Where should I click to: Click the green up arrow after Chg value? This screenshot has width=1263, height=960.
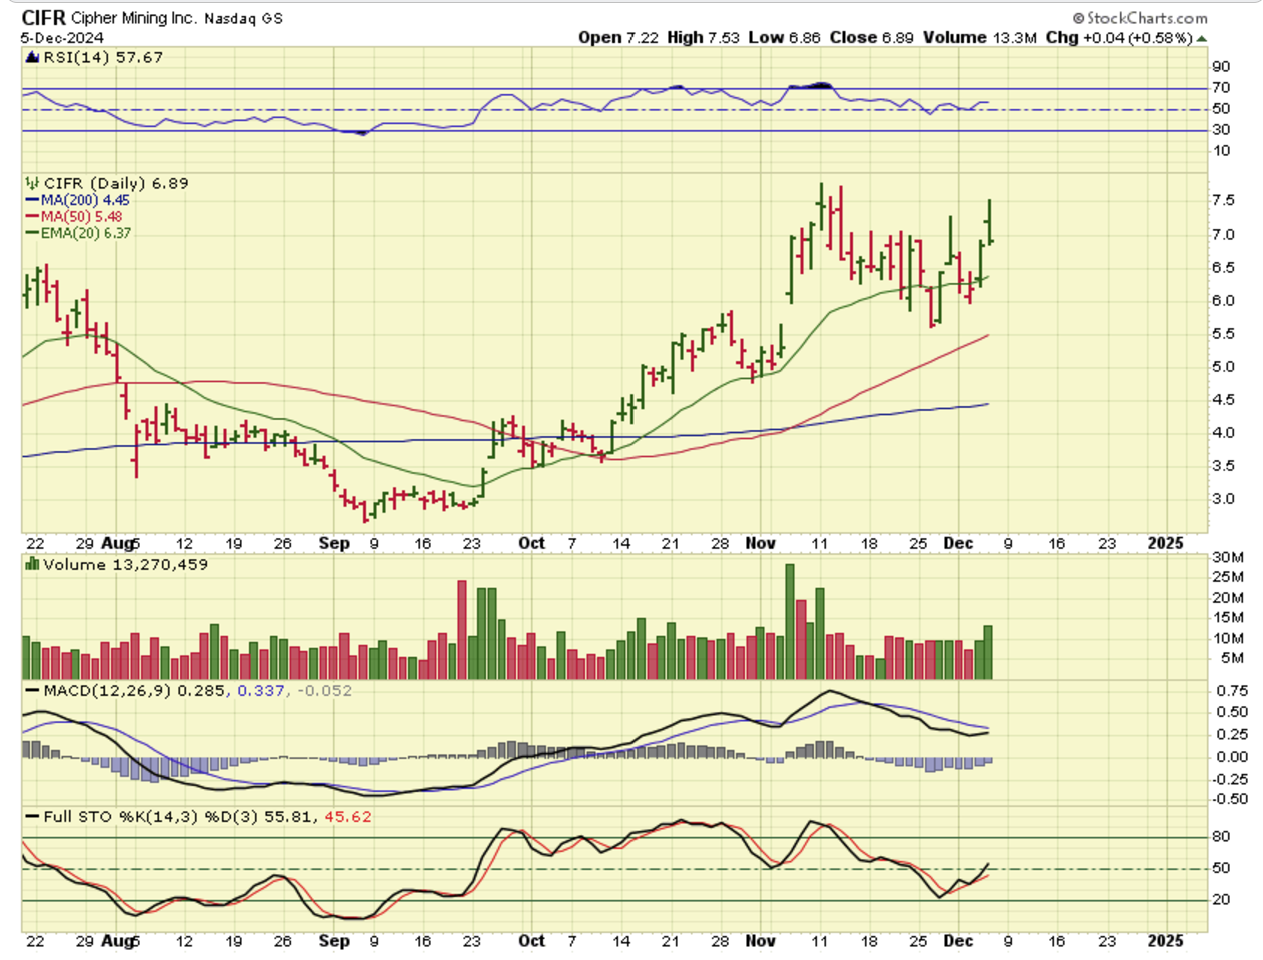1202,38
